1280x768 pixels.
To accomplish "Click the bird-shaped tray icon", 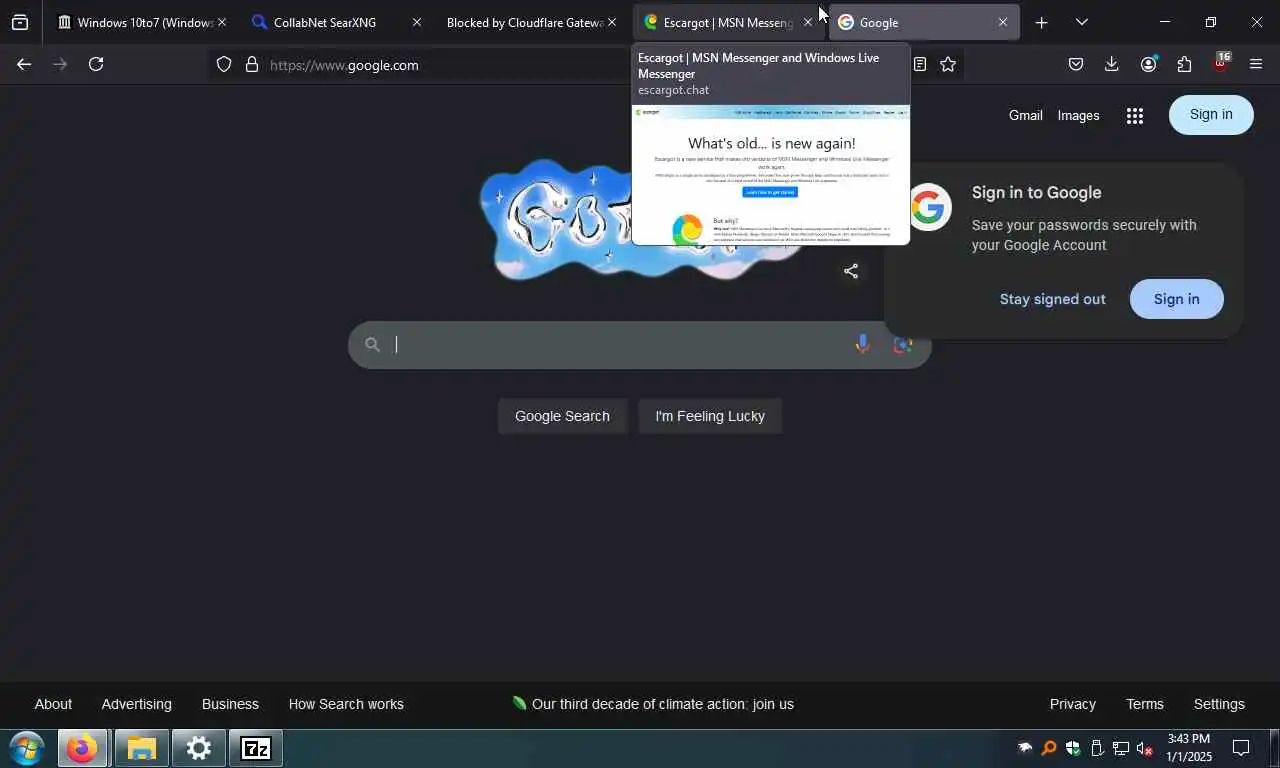I will (1025, 748).
